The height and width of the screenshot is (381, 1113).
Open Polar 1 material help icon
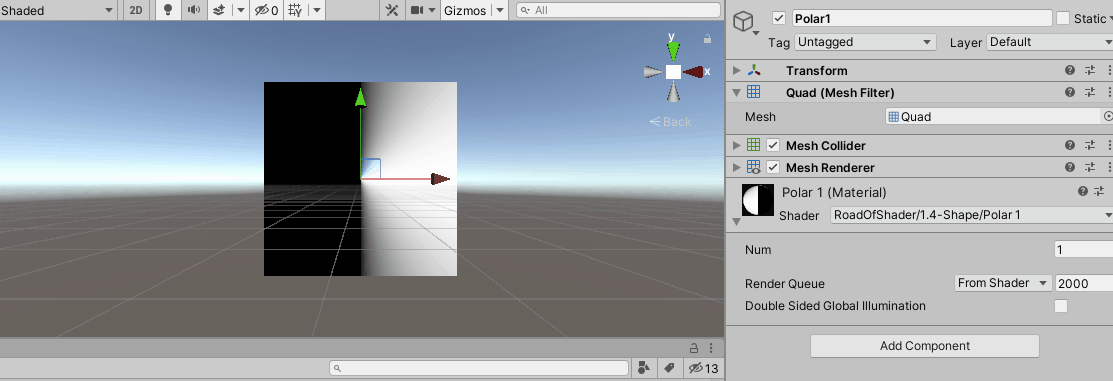[1082, 192]
